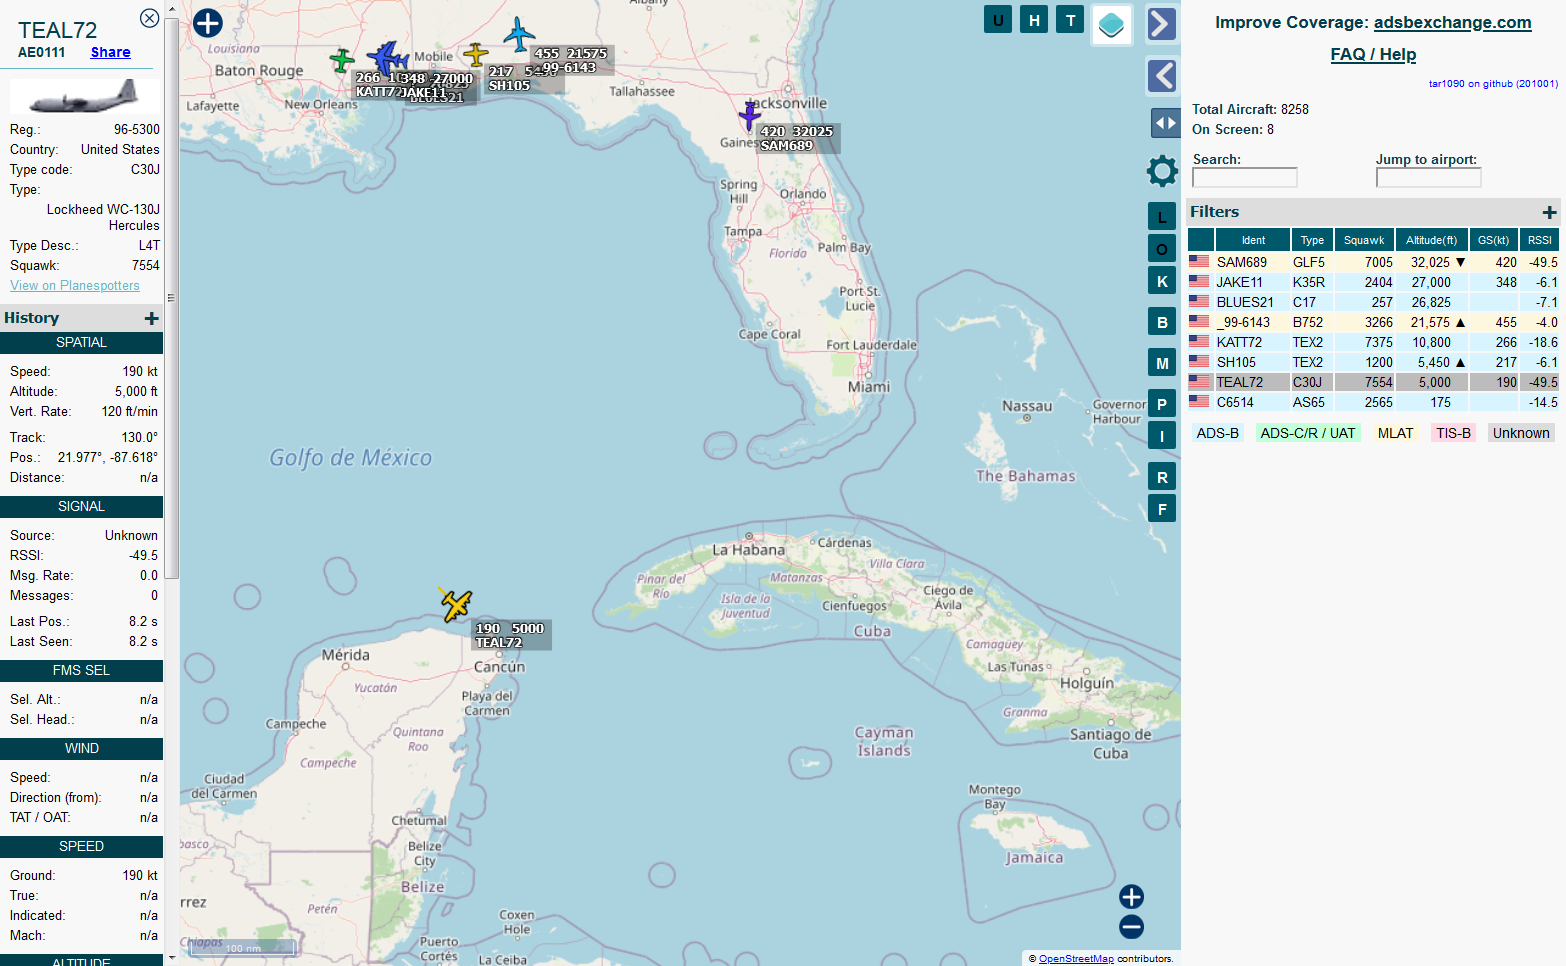The image size is (1566, 966).
Task: Click the right chevron sidebar button
Action: [1161, 24]
